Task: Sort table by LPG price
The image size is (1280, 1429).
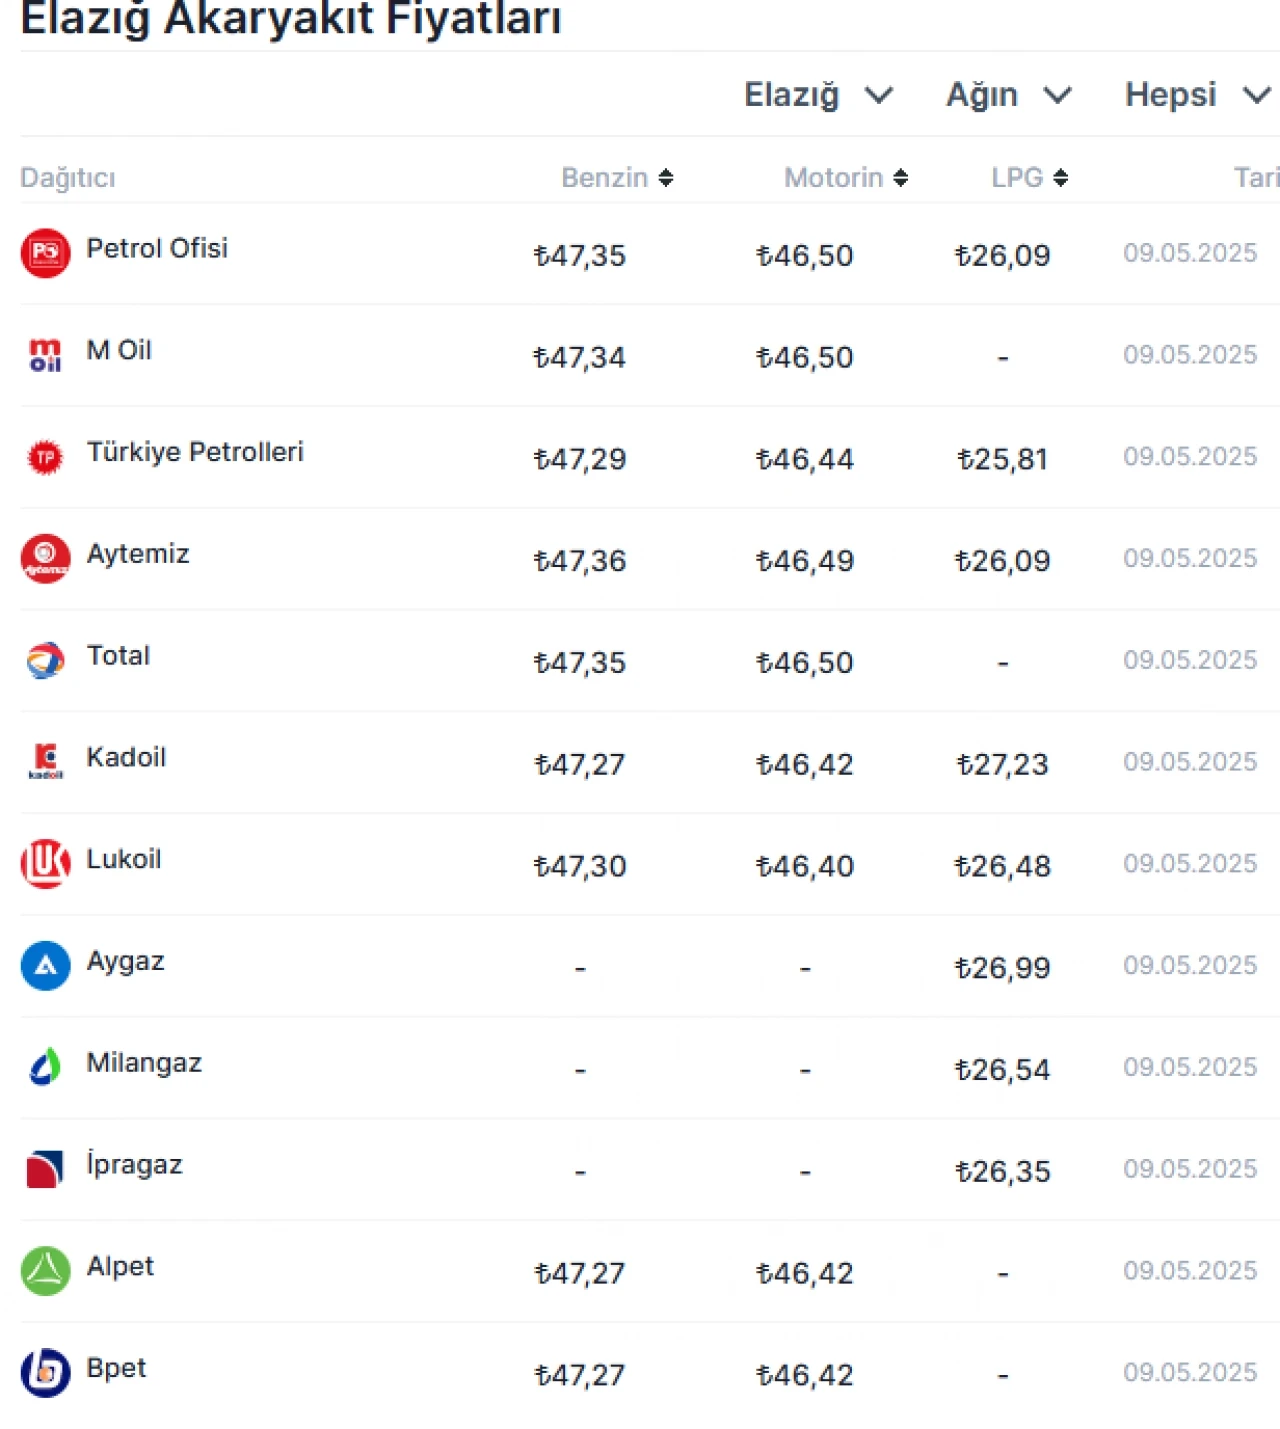Action: point(1030,178)
